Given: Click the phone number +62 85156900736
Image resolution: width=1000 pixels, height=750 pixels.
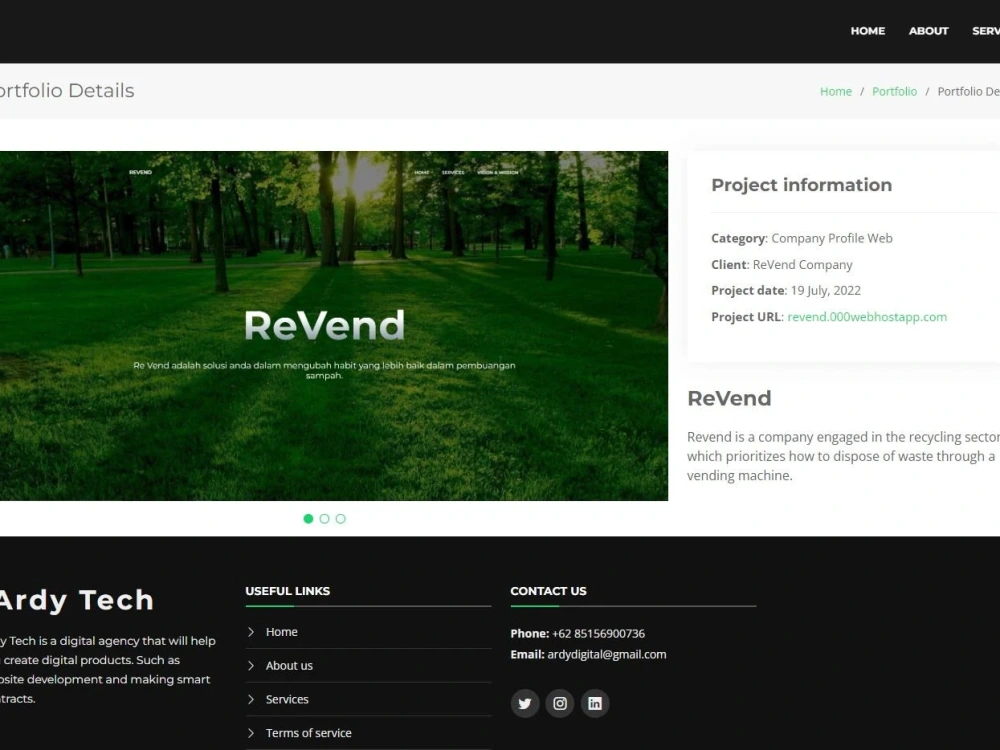Looking at the screenshot, I should pyautogui.click(x=598, y=634).
